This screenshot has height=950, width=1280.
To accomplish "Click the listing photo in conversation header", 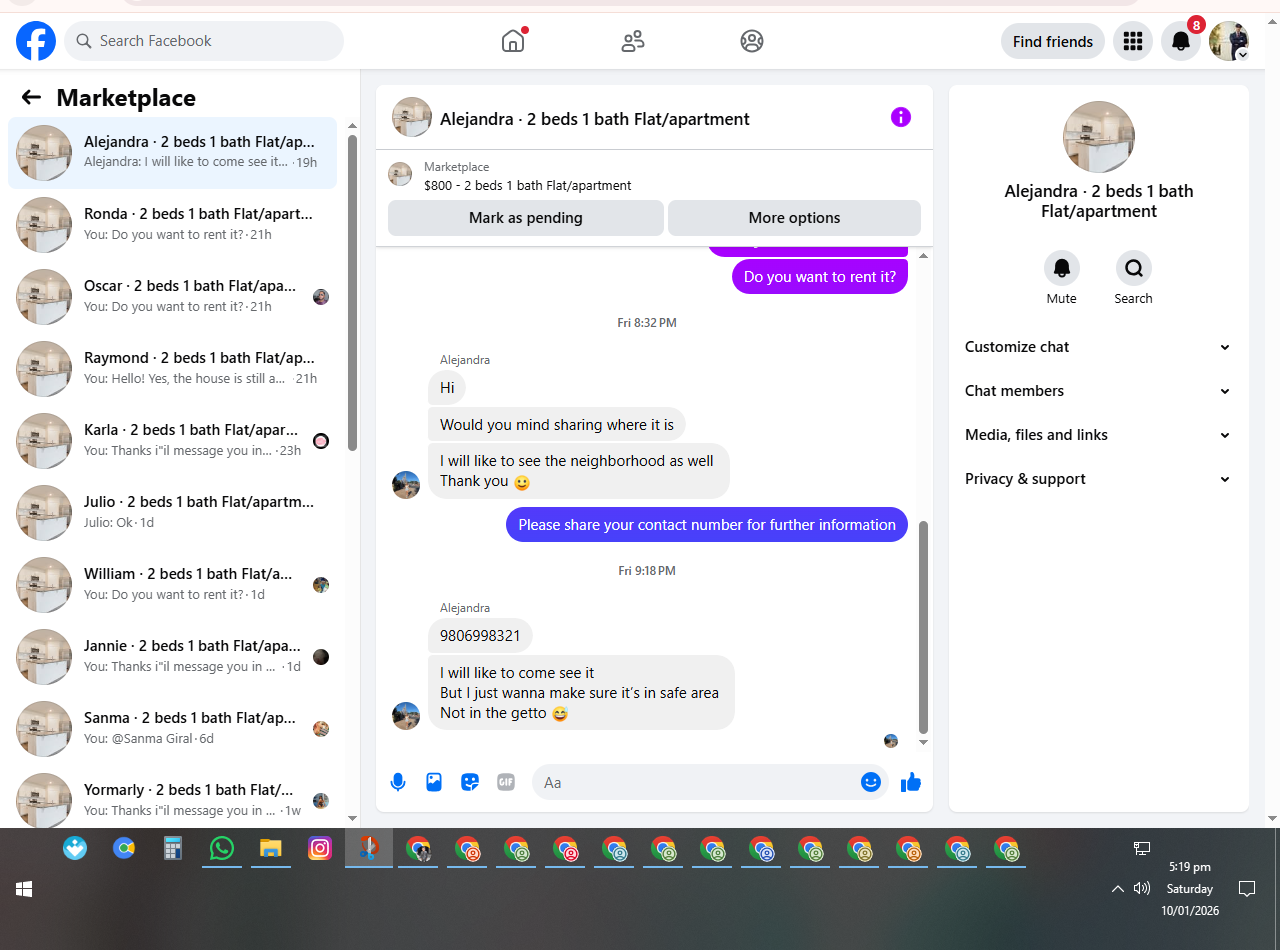I will pyautogui.click(x=412, y=117).
